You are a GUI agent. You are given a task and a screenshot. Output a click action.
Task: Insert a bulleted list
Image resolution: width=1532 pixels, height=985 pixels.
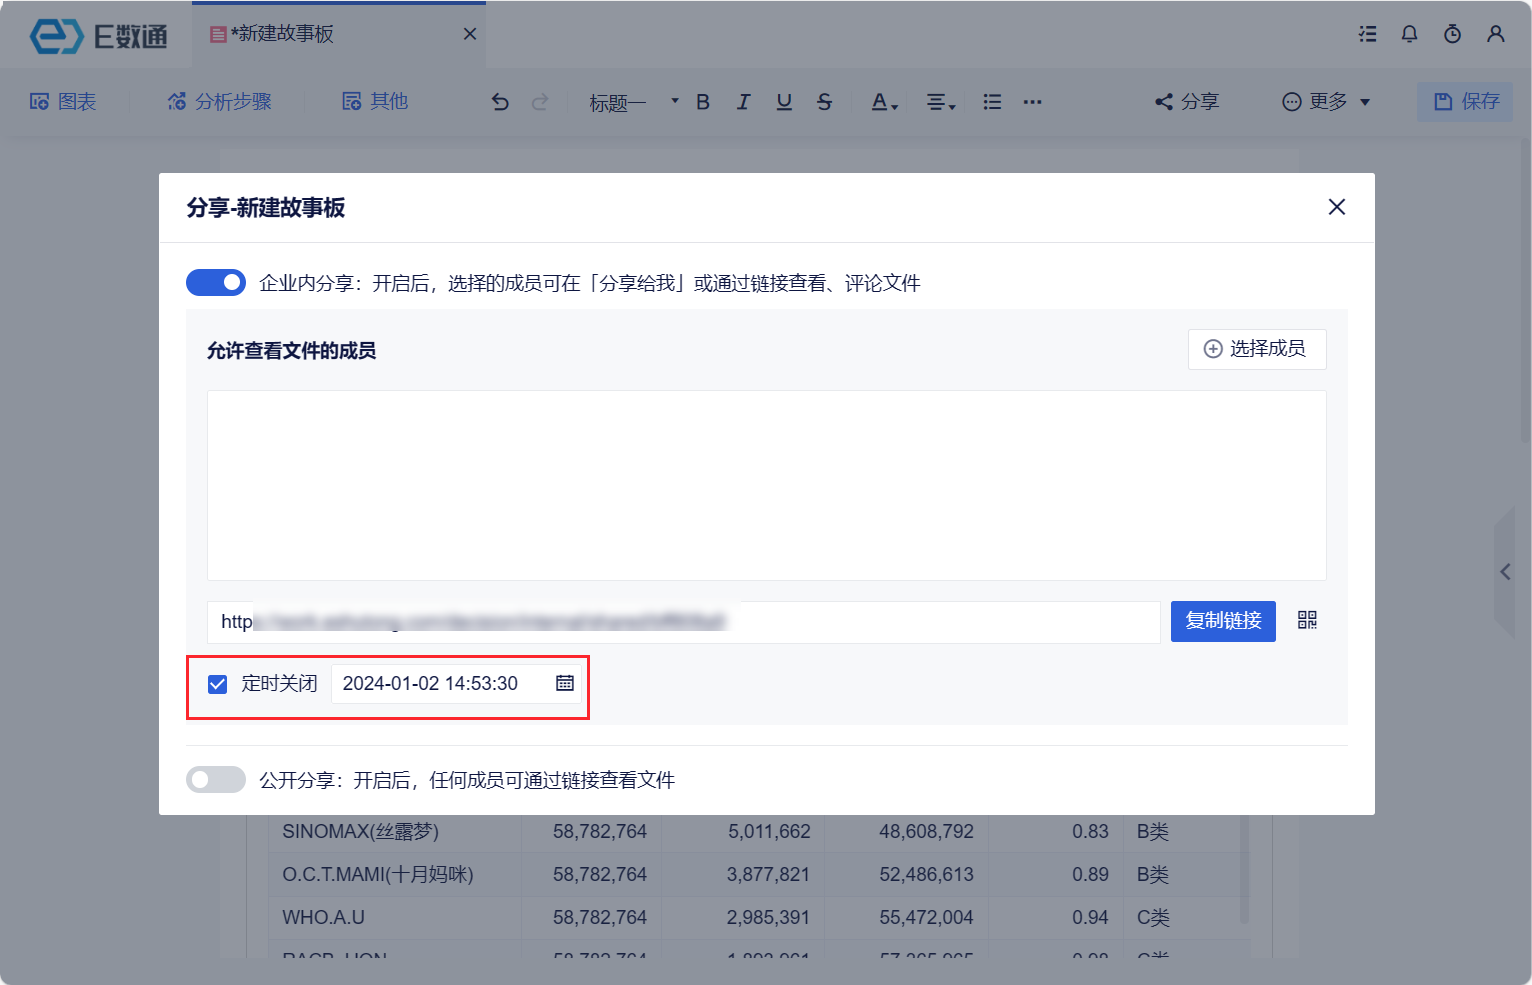coord(992,102)
